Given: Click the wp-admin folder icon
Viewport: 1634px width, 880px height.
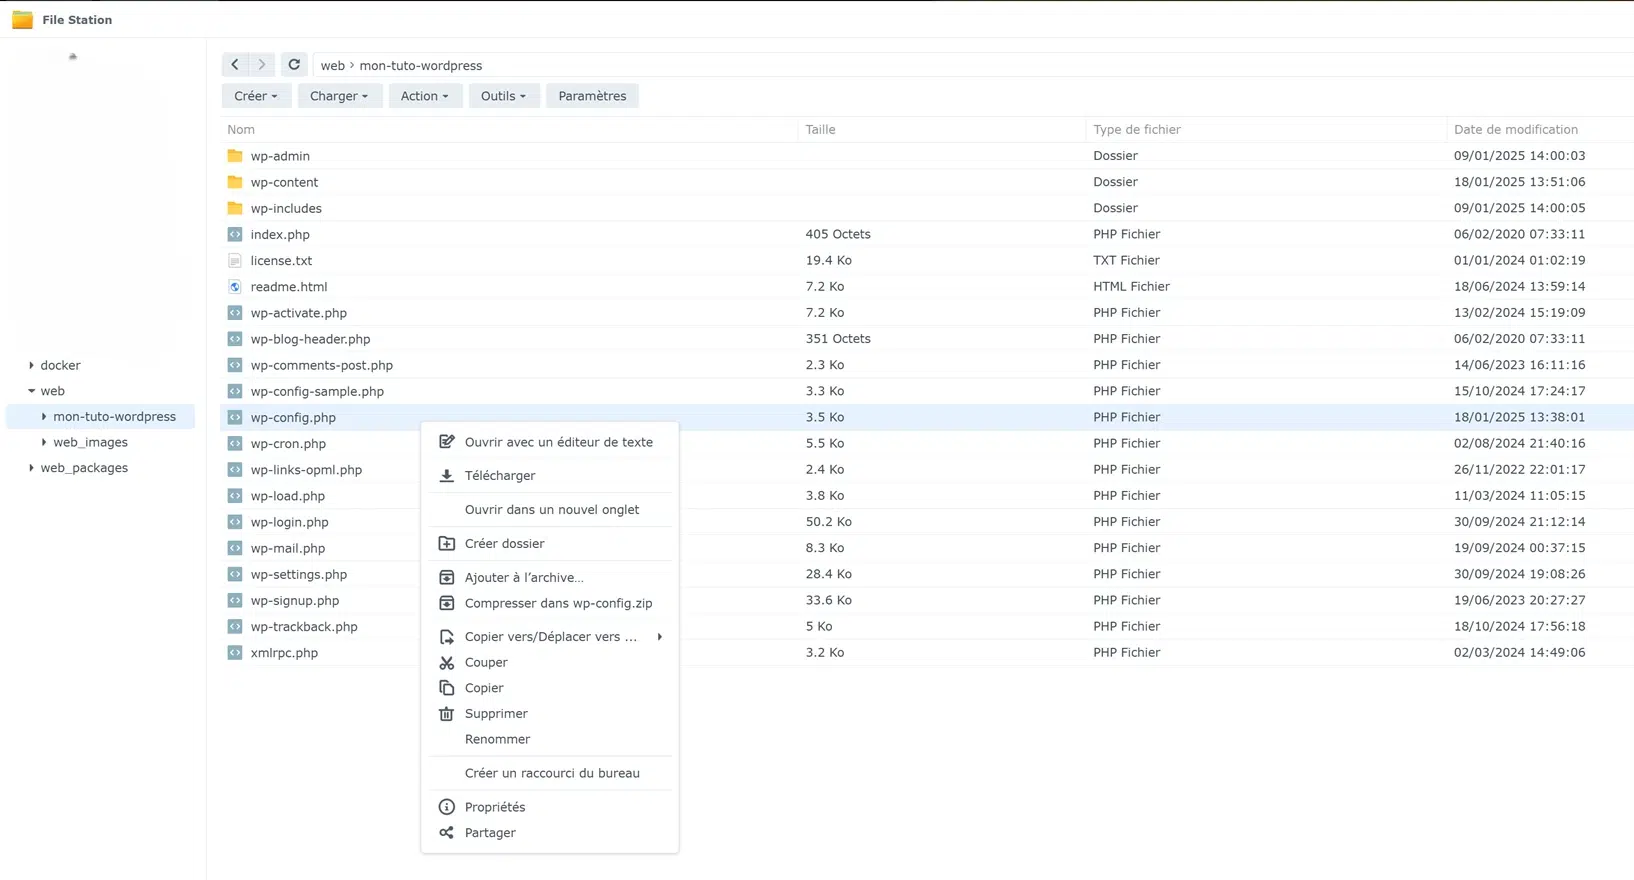Looking at the screenshot, I should click(235, 156).
